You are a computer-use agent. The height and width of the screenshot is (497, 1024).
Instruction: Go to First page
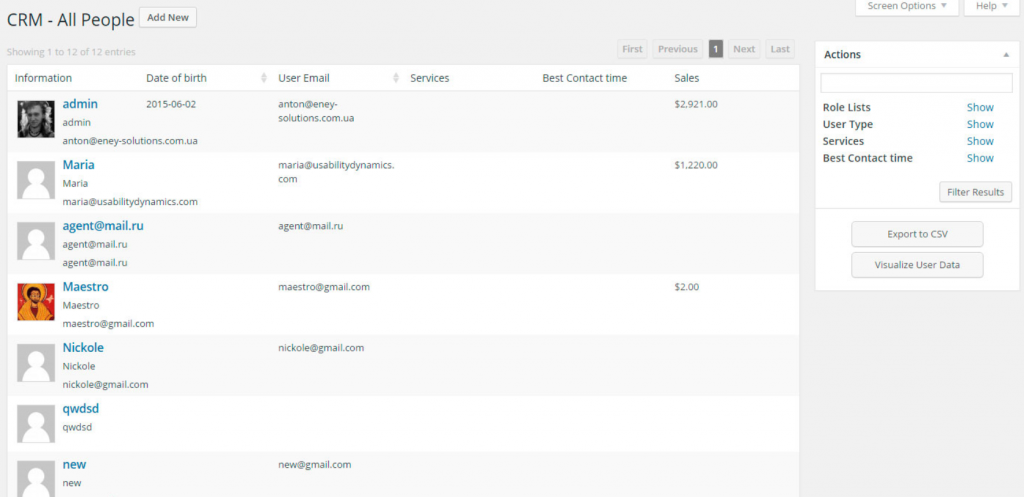click(x=632, y=49)
